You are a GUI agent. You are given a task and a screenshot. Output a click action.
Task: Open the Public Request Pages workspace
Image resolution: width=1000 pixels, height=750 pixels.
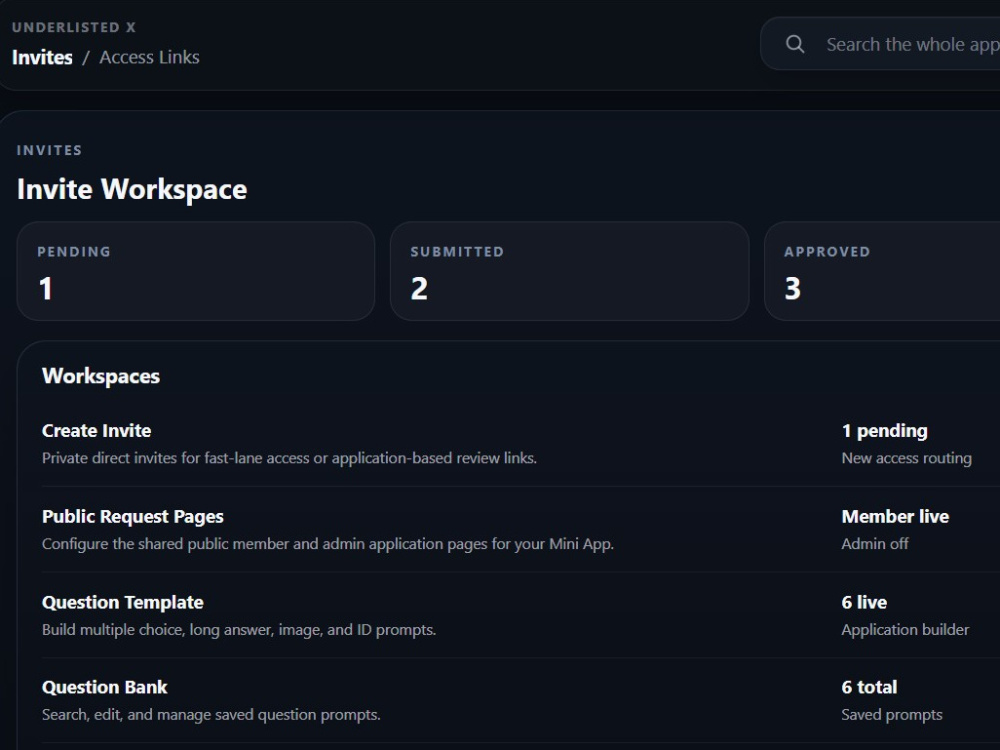521,529
